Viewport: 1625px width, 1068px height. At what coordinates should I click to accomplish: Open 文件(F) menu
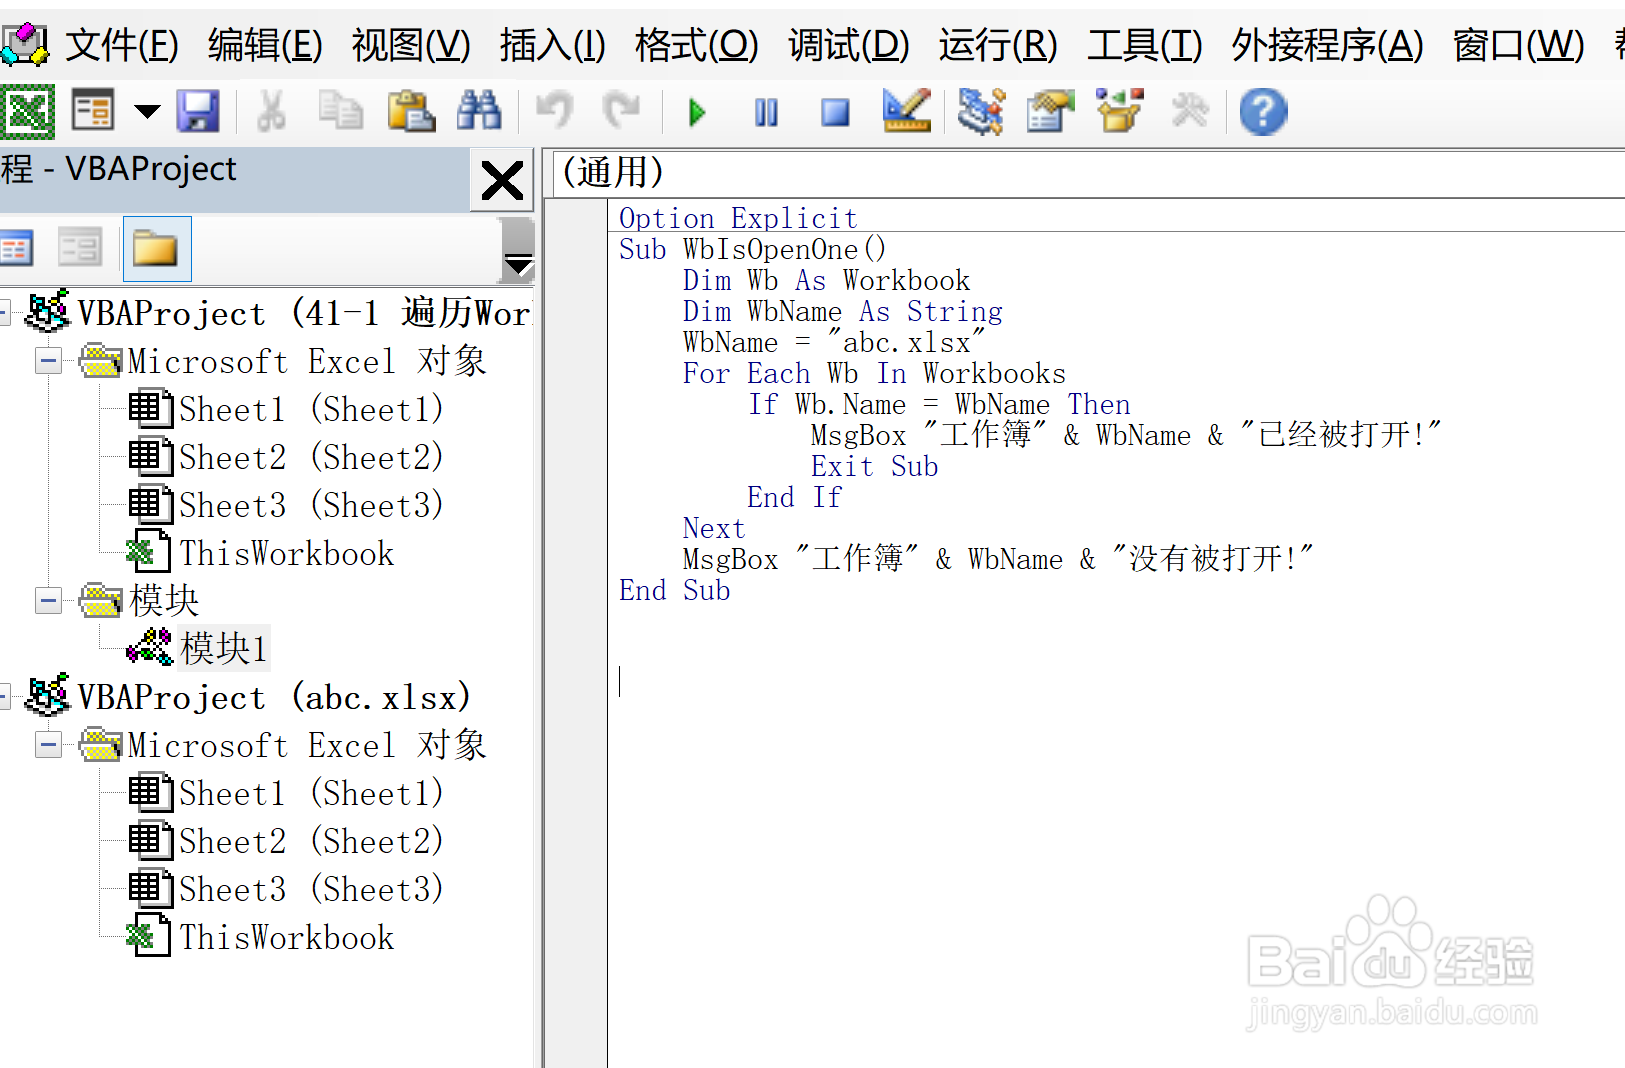click(122, 45)
